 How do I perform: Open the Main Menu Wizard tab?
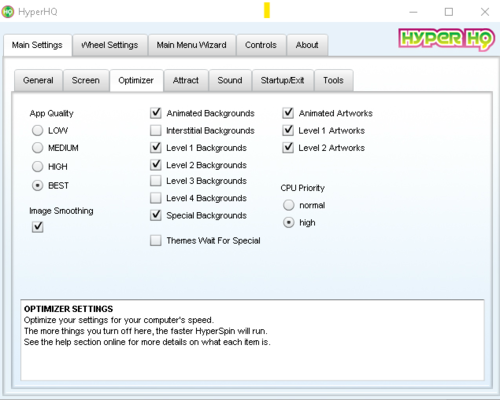pos(192,45)
